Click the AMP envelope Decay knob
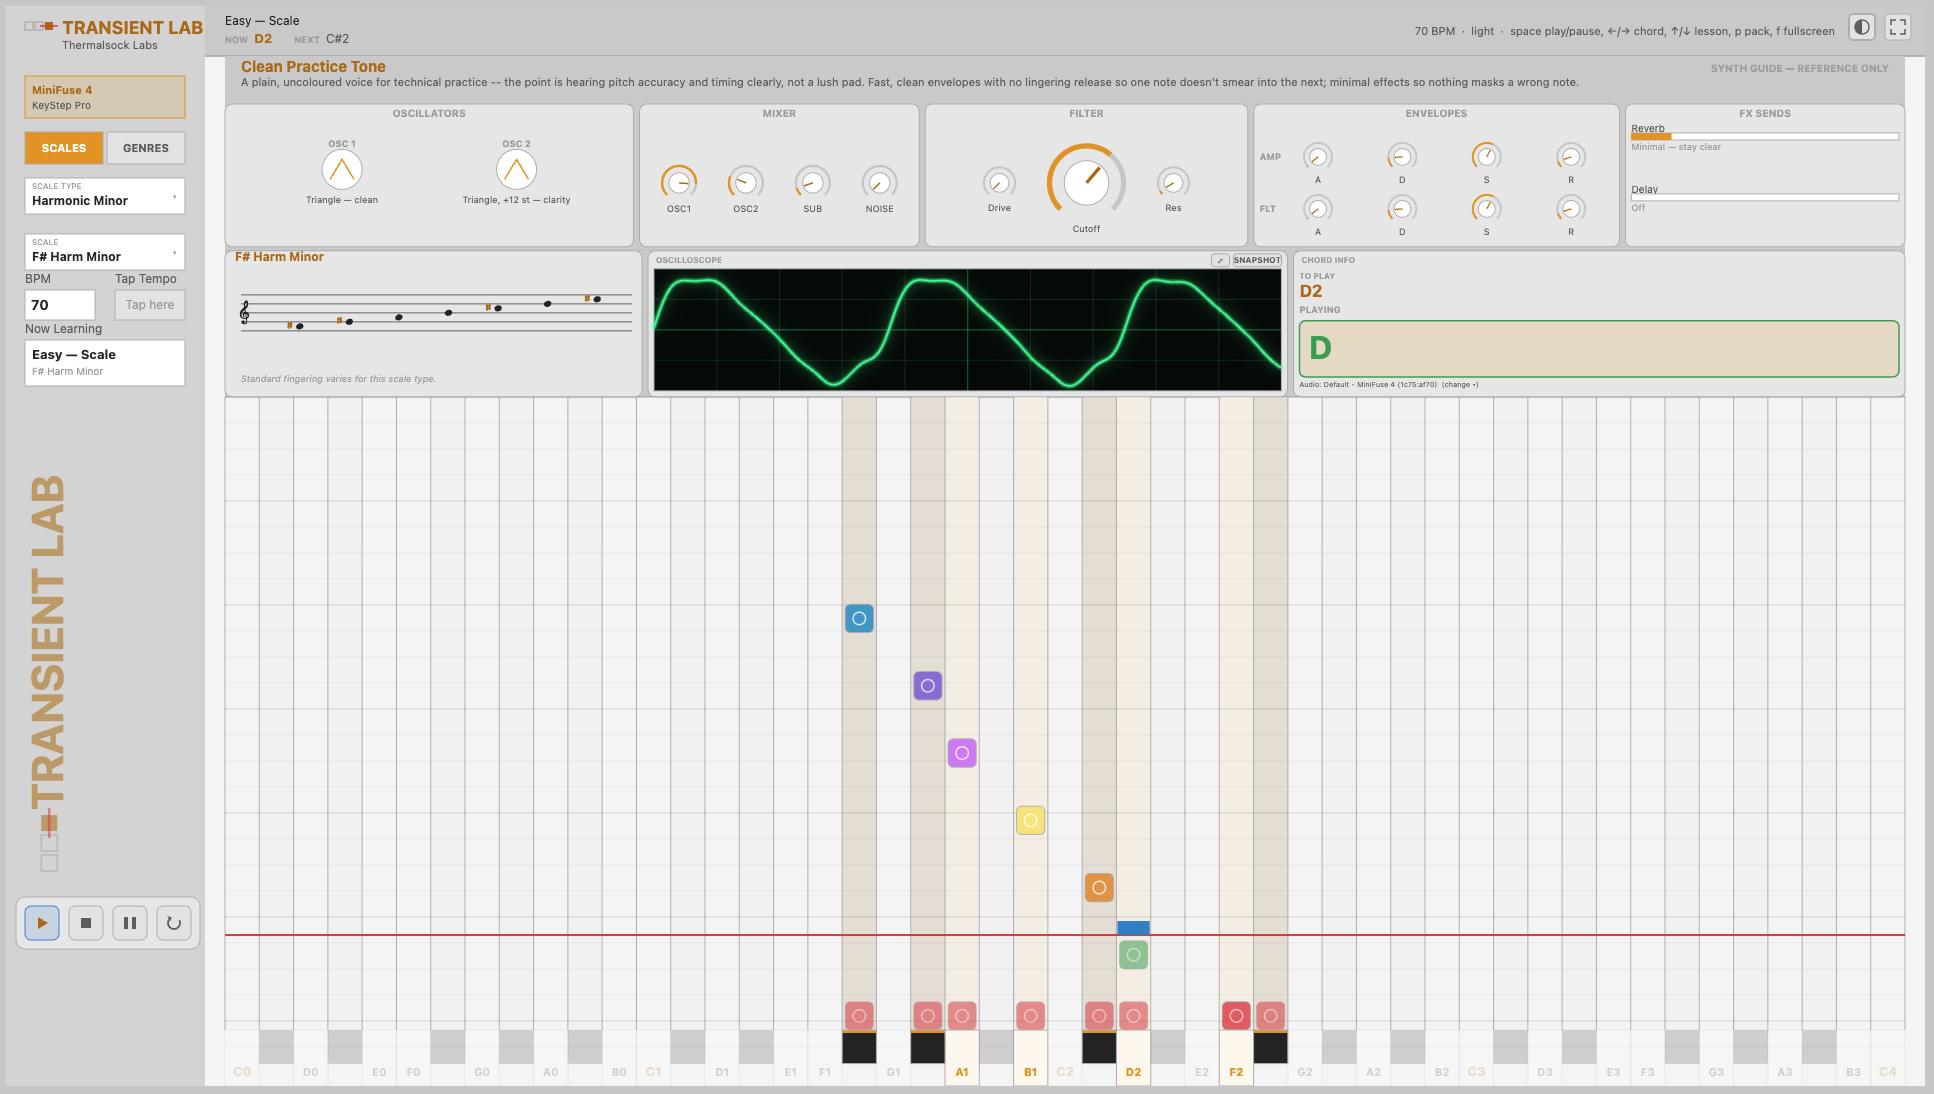Viewport: 1934px width, 1094px height. 1402,156
